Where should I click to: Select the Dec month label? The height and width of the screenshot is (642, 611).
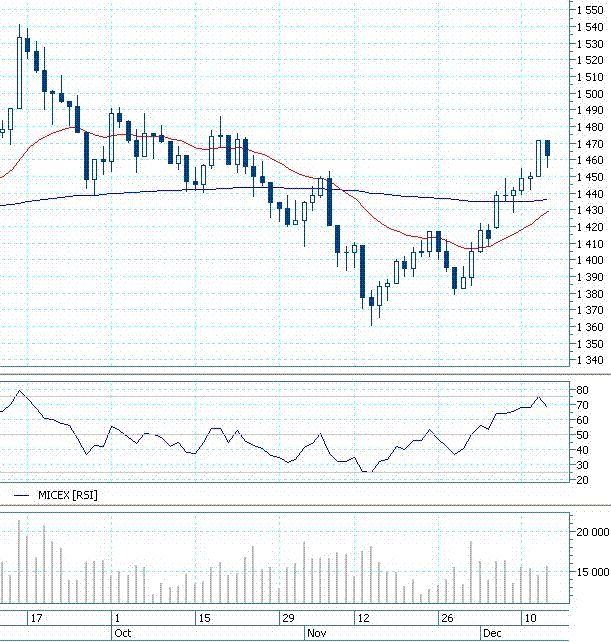point(492,633)
